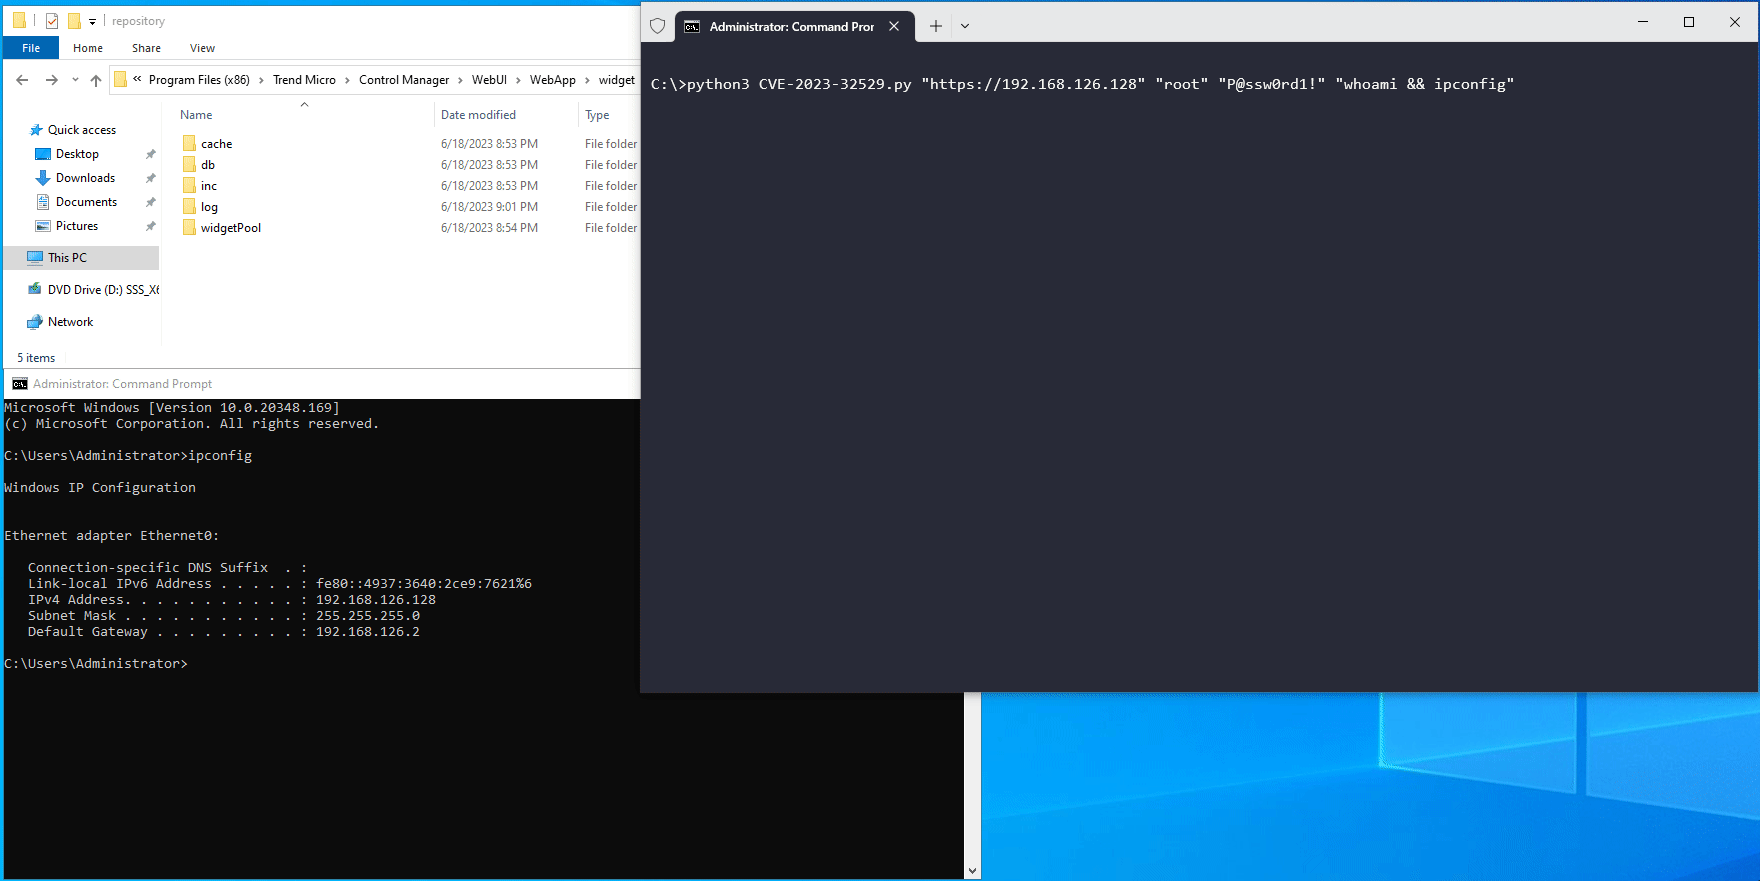This screenshot has width=1760, height=881.
Task: Select DVD Drive (D:) in navigation pane
Action: tap(102, 290)
